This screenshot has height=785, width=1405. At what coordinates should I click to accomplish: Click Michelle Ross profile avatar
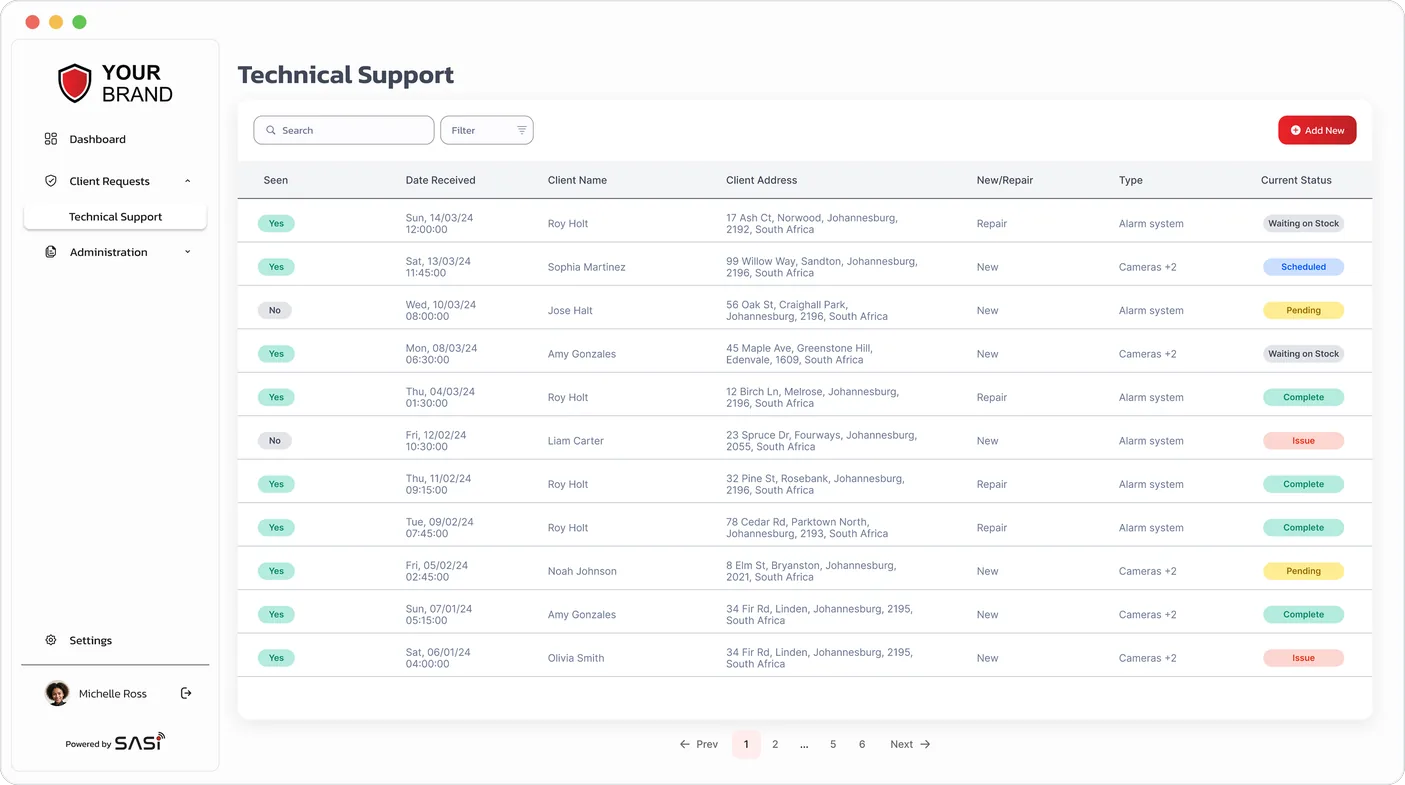tap(57, 693)
